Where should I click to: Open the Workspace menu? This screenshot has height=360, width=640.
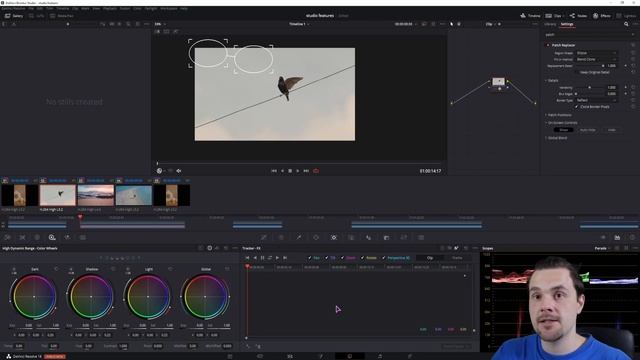point(169,8)
